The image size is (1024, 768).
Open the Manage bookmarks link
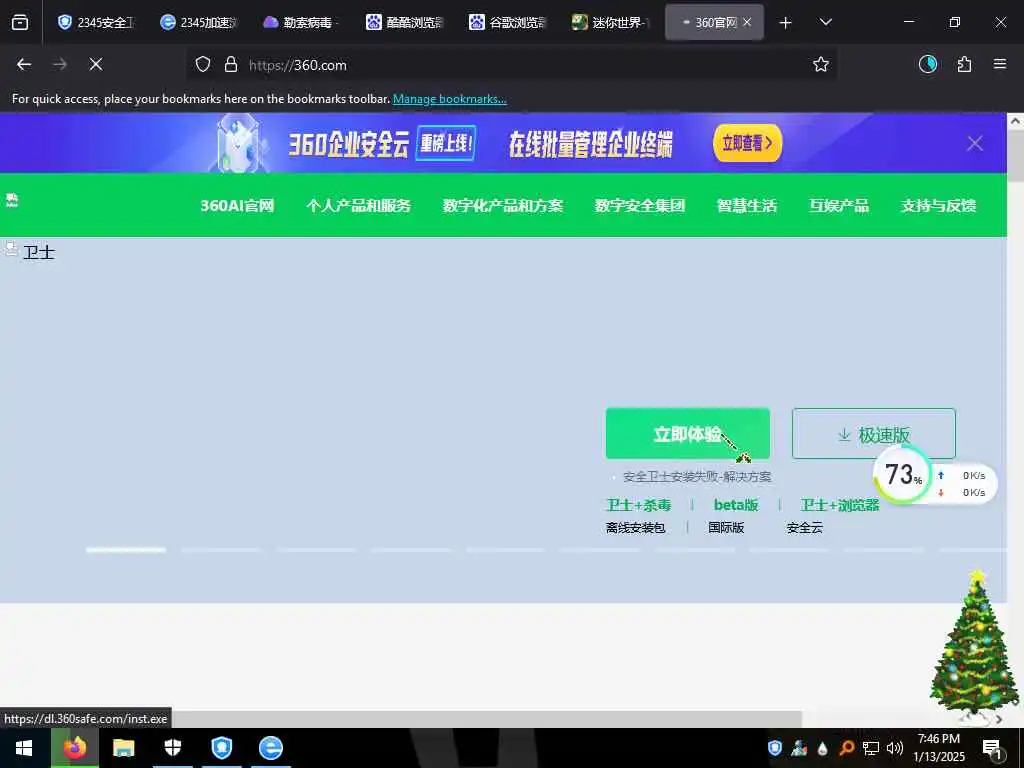pos(449,99)
